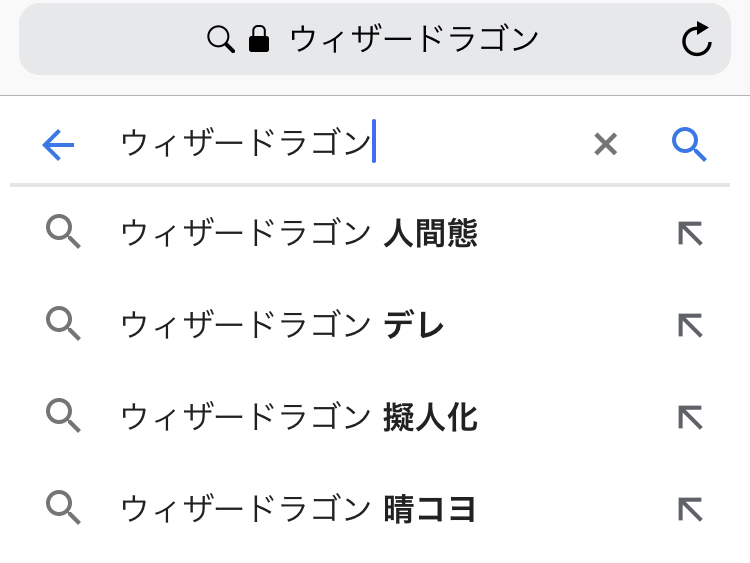Click into the ウィザードラゴン search input field
750x563 pixels.
click(340, 146)
